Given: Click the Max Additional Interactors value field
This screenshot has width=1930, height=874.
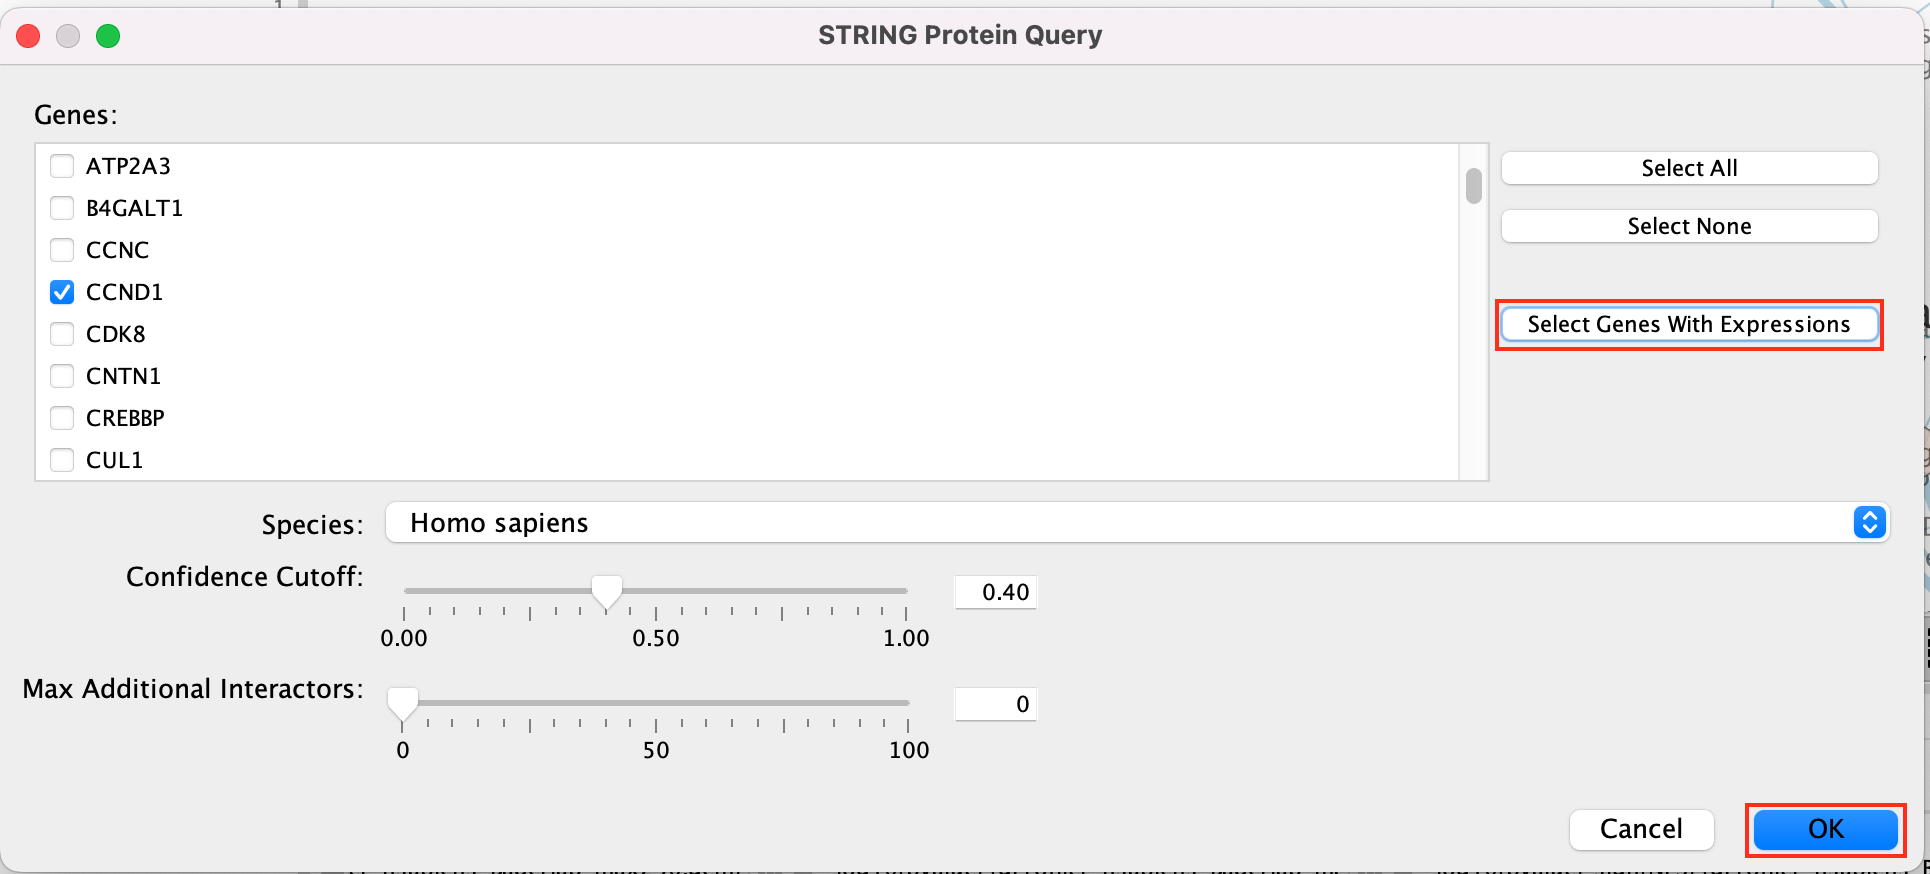Looking at the screenshot, I should [x=996, y=704].
